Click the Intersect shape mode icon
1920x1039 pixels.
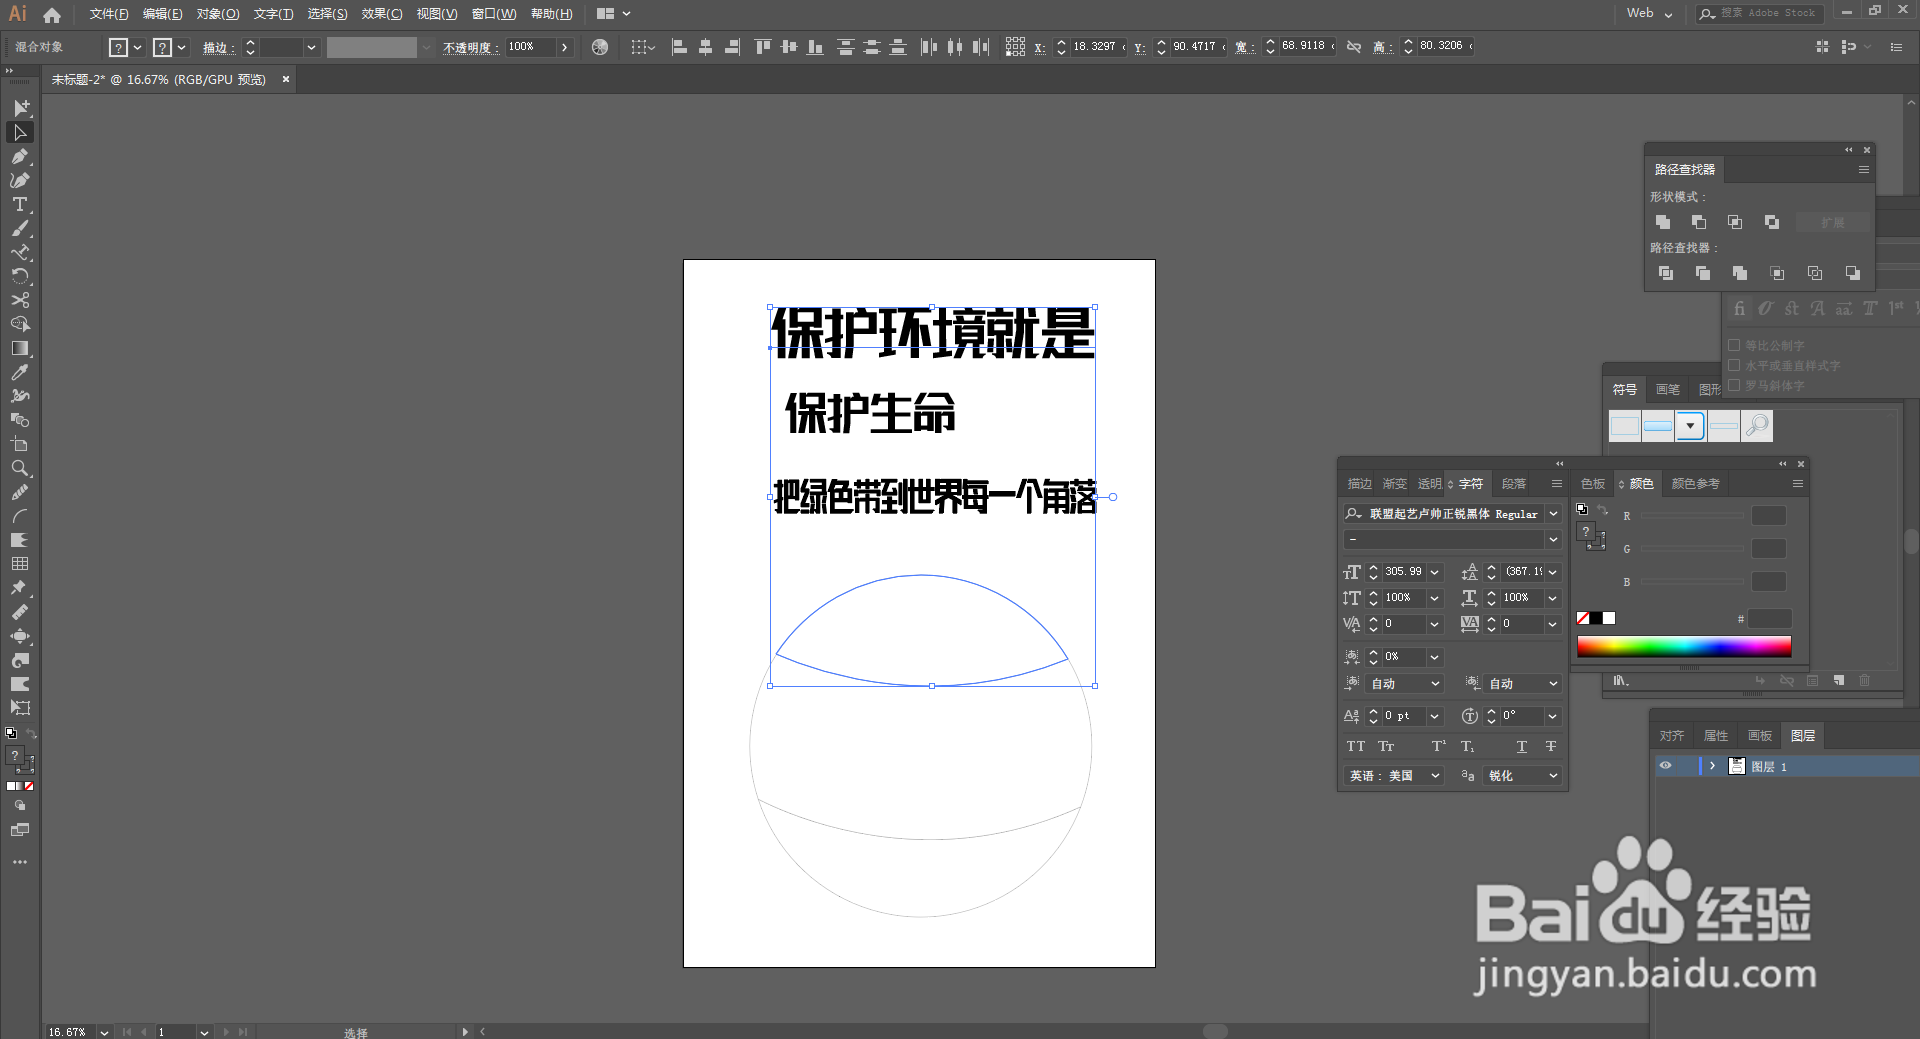(1735, 222)
